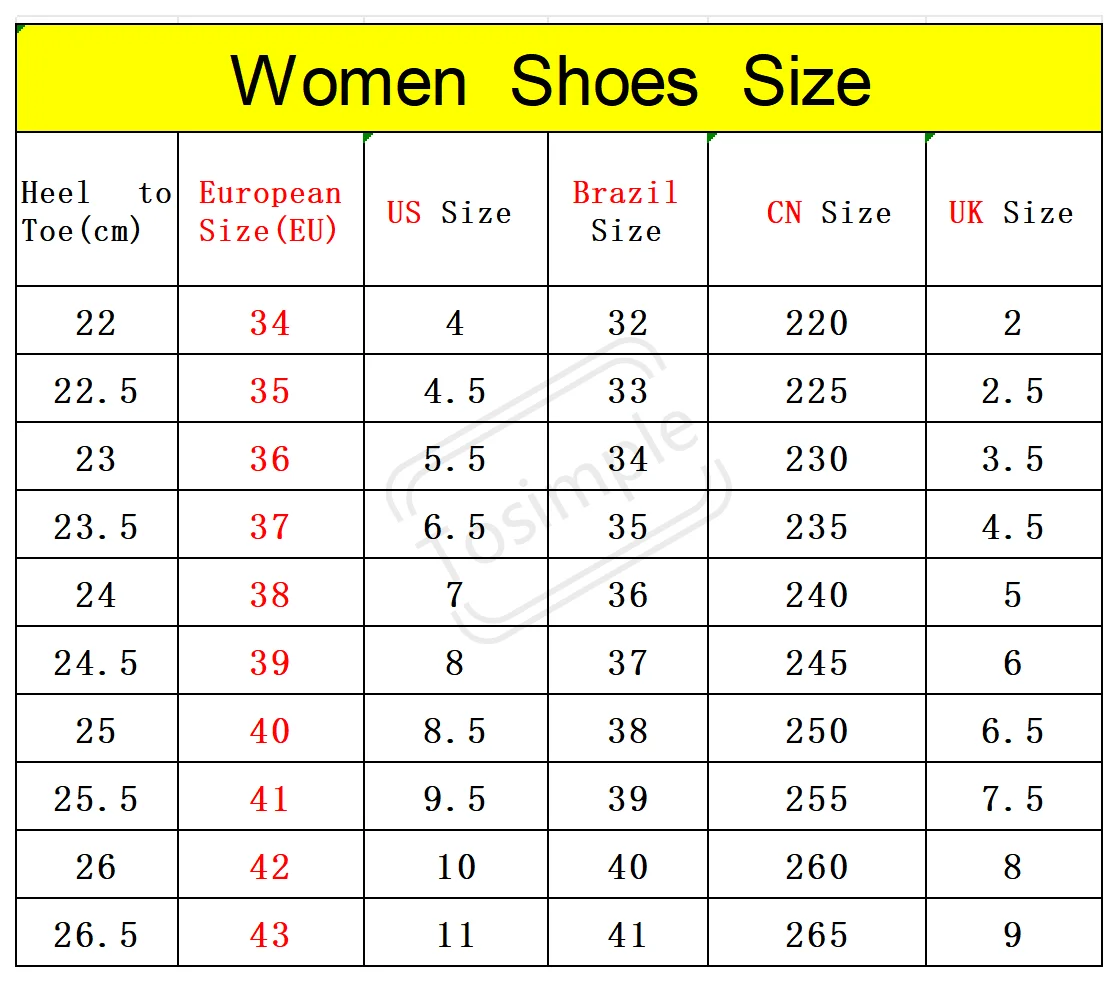
Task: Click the 'Brazil Size' header cell
Action: (x=626, y=211)
